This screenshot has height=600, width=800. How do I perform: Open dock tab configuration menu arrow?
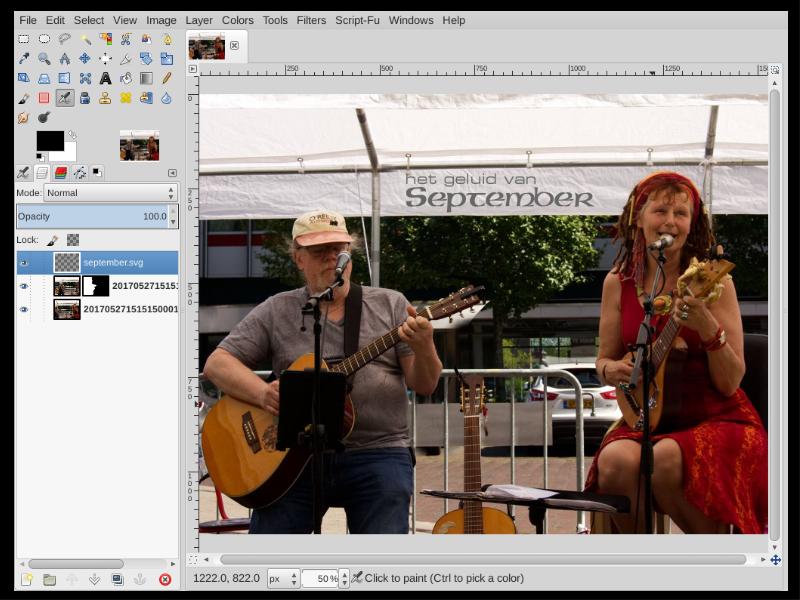click(172, 173)
